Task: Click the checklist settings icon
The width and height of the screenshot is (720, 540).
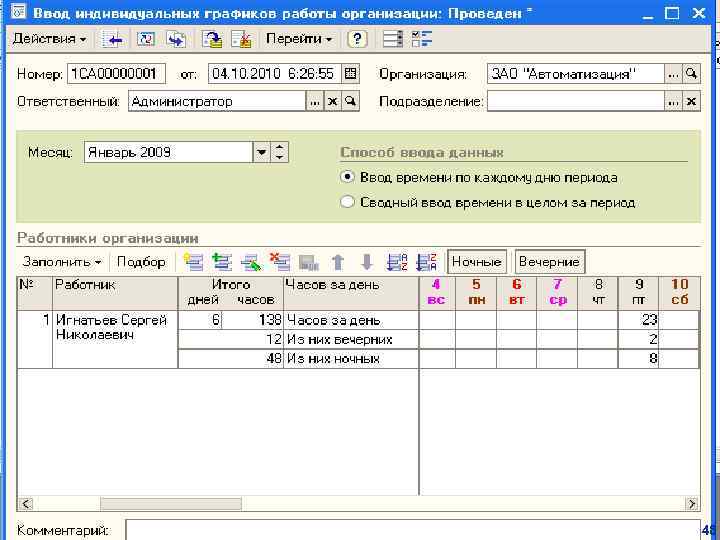Action: pos(422,39)
